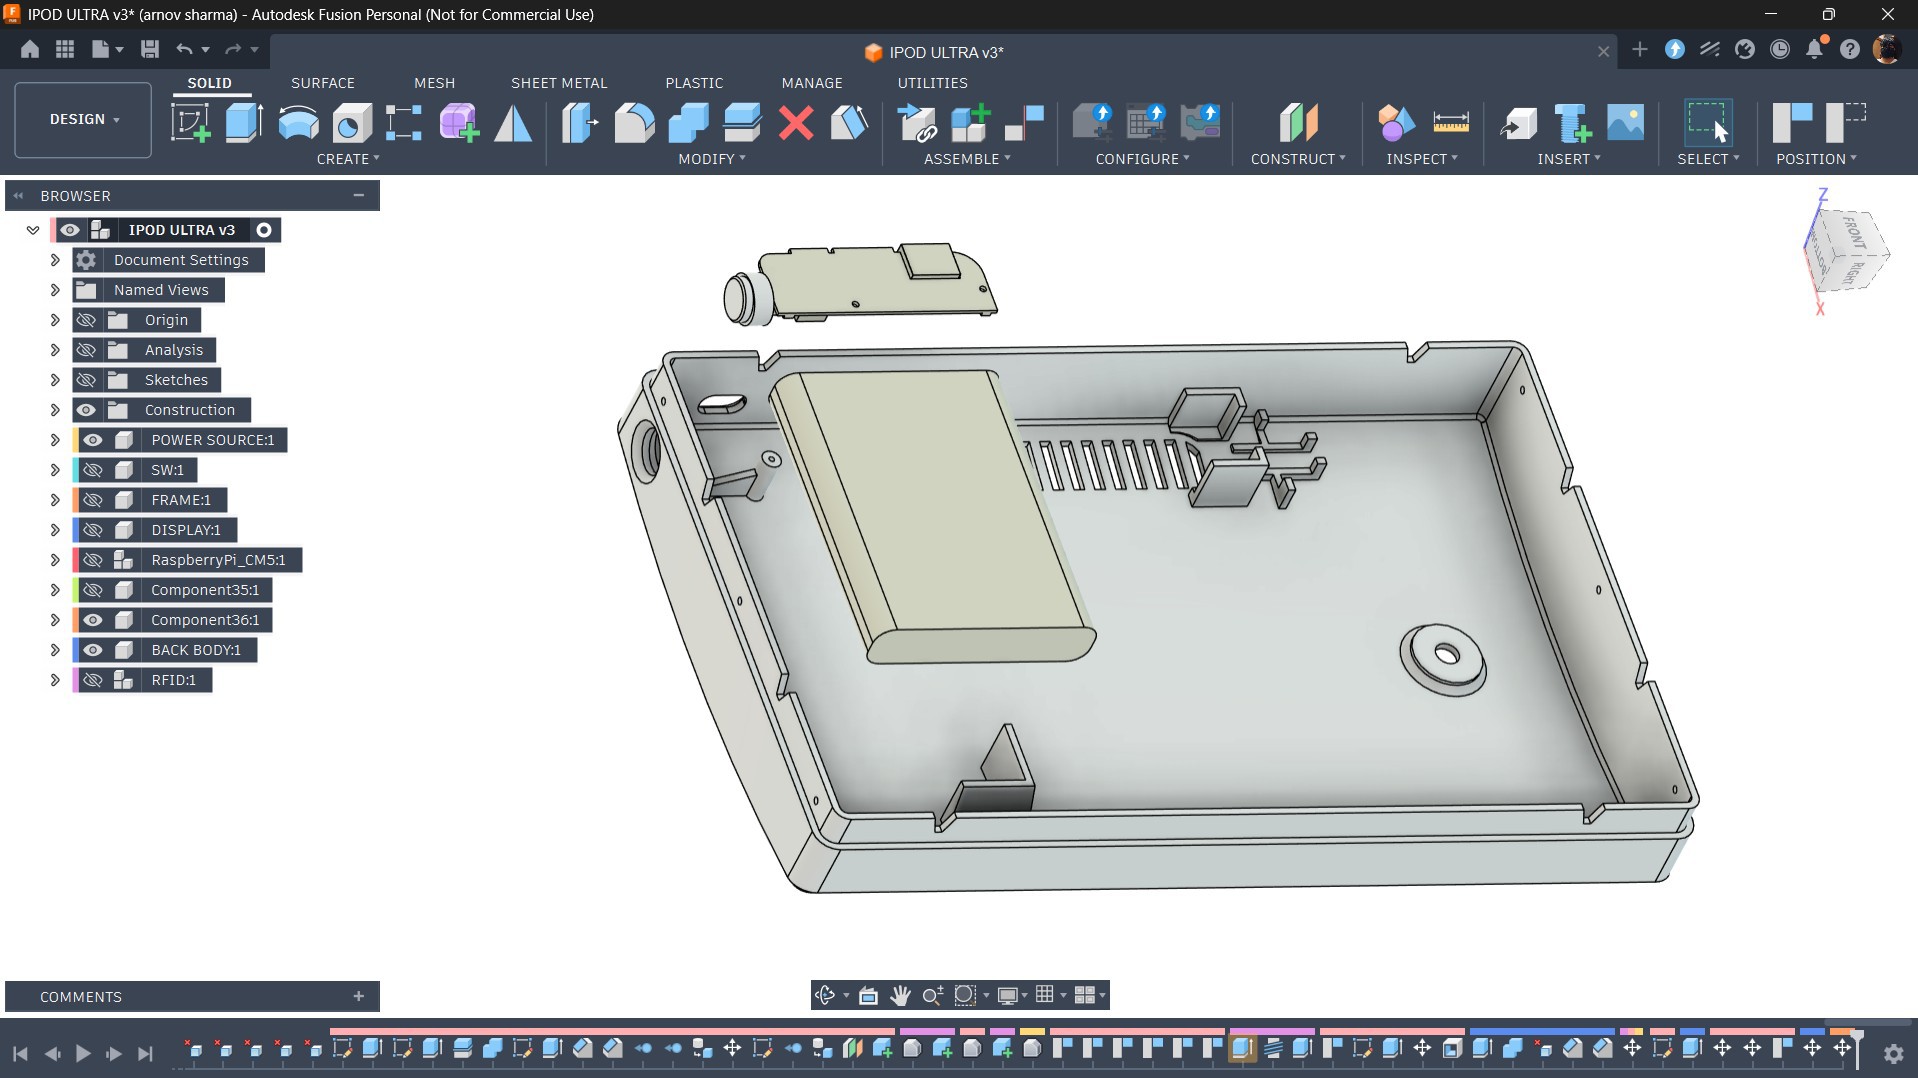Open the CONSTRUCT menu
This screenshot has width=1918, height=1078.
(1298, 159)
